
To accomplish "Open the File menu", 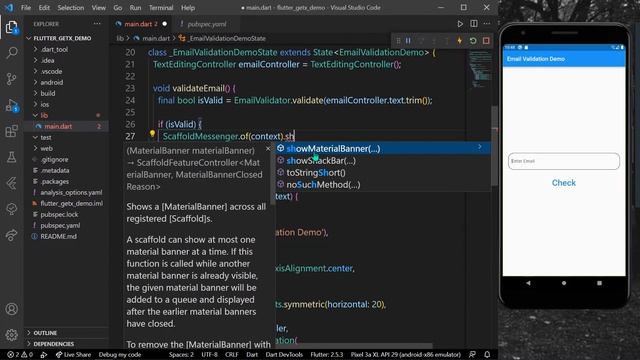I will (26, 8).
